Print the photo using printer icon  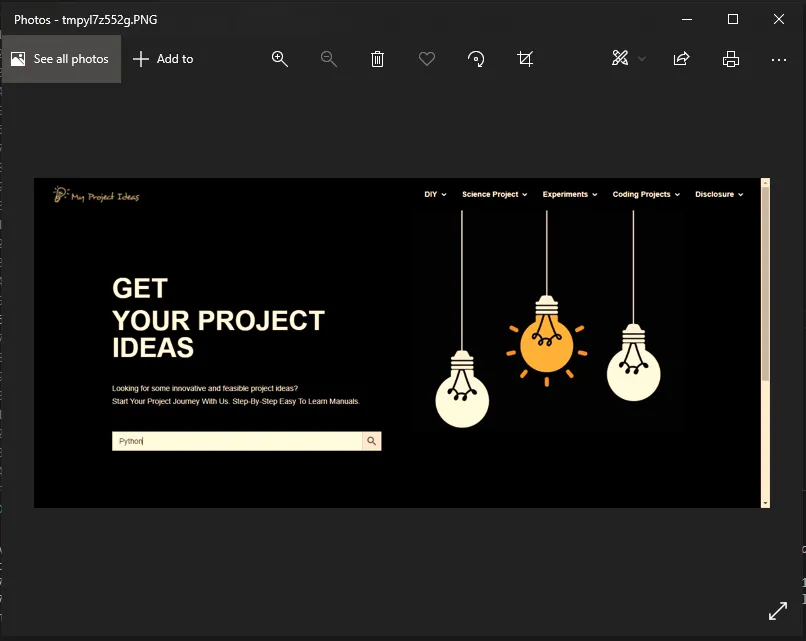731,59
